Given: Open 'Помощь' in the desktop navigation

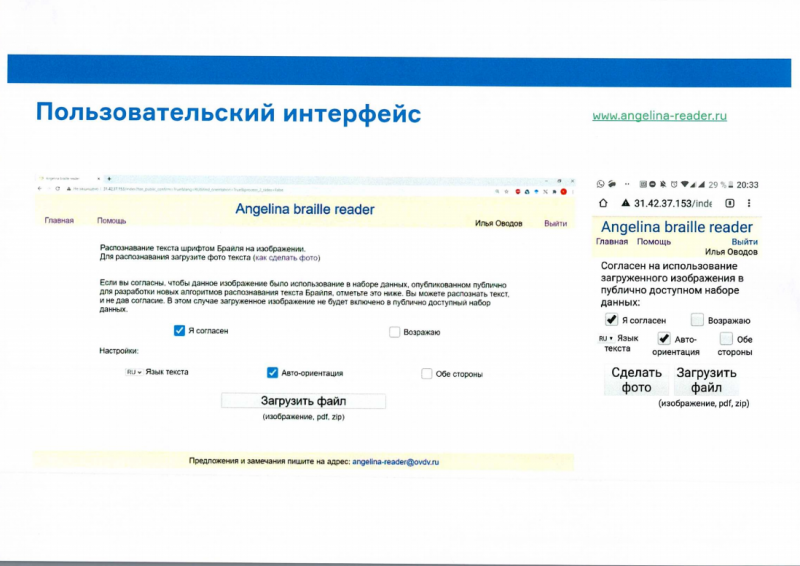Looking at the screenshot, I should tap(111, 221).
